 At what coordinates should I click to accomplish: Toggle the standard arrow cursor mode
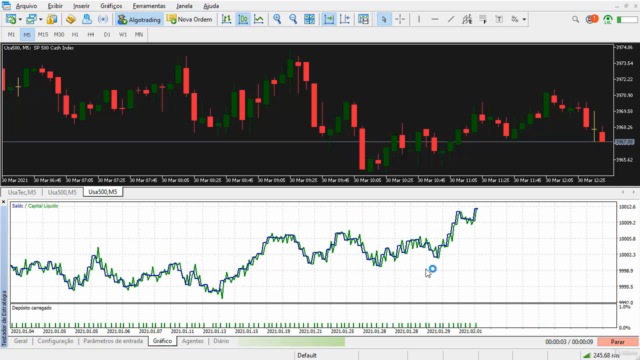coord(384,19)
